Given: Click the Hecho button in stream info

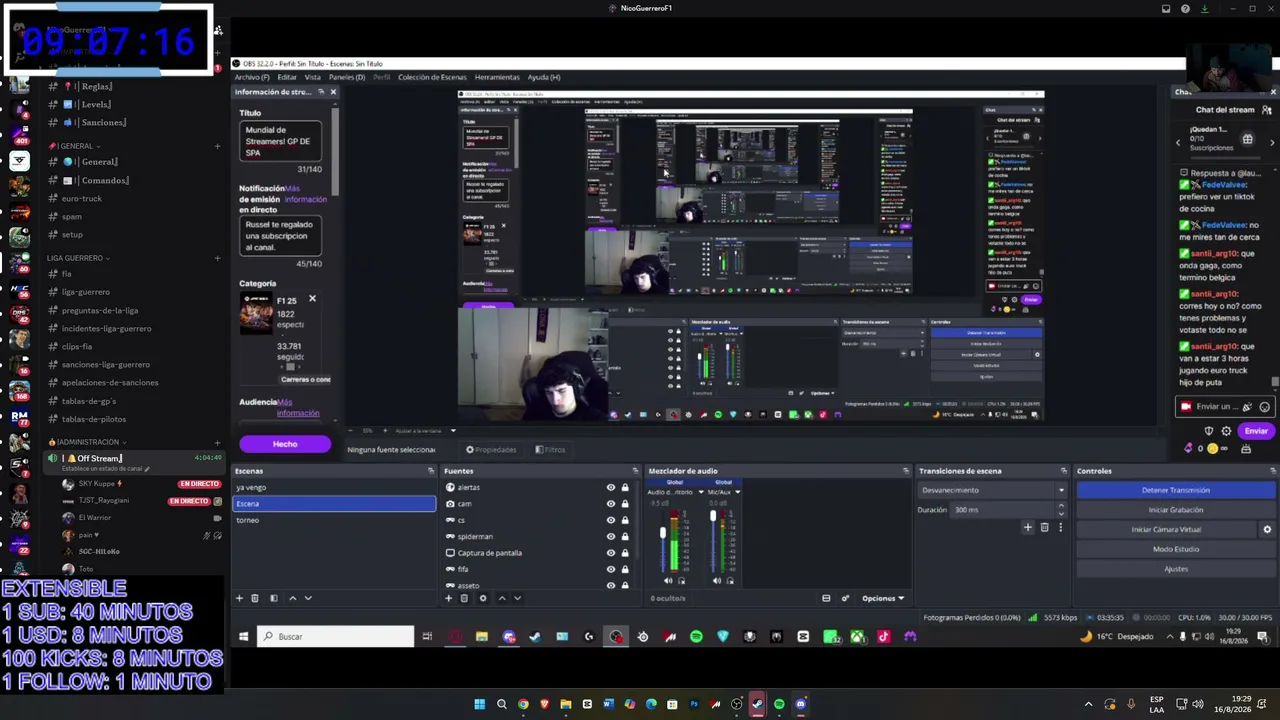Looking at the screenshot, I should point(285,444).
